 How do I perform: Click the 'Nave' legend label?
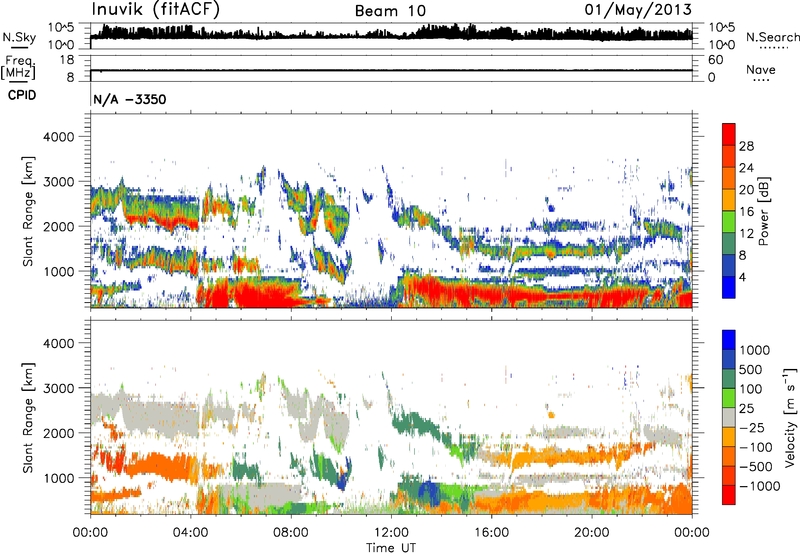click(761, 69)
